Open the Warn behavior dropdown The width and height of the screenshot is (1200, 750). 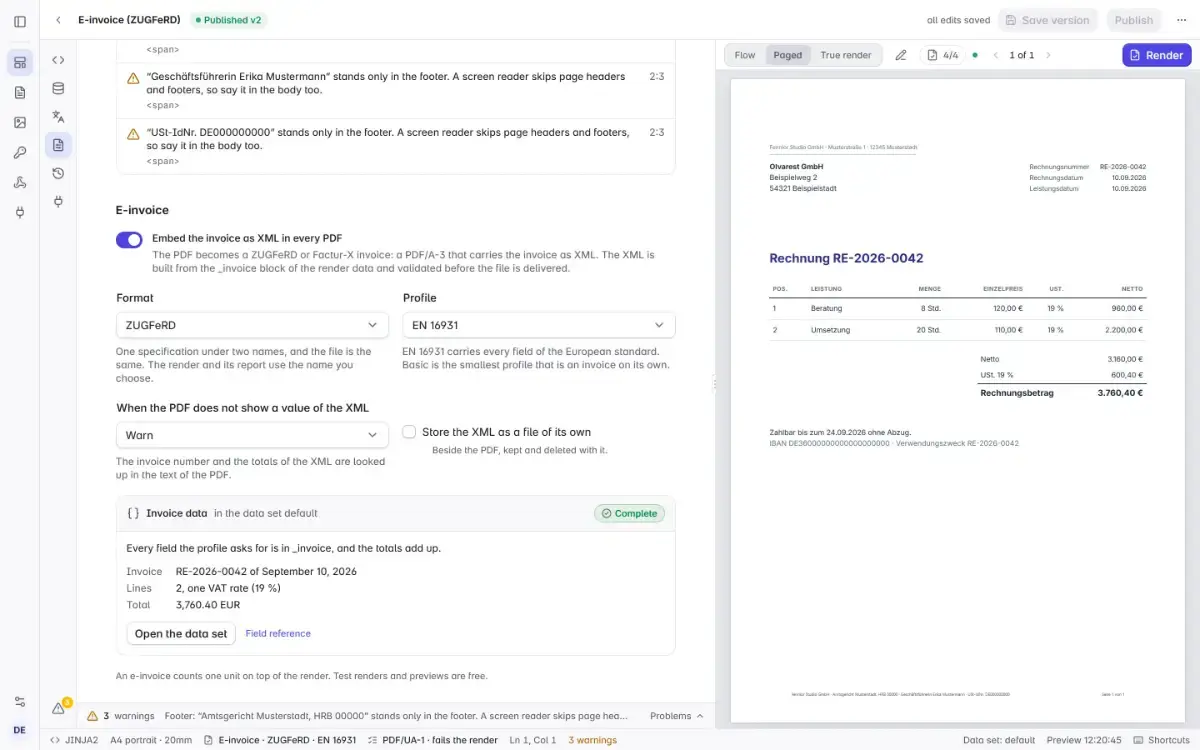(252, 435)
